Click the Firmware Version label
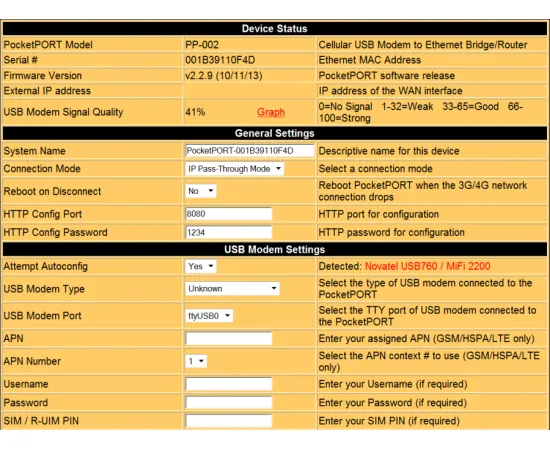Screen dimensions: 550x450 tap(42, 75)
